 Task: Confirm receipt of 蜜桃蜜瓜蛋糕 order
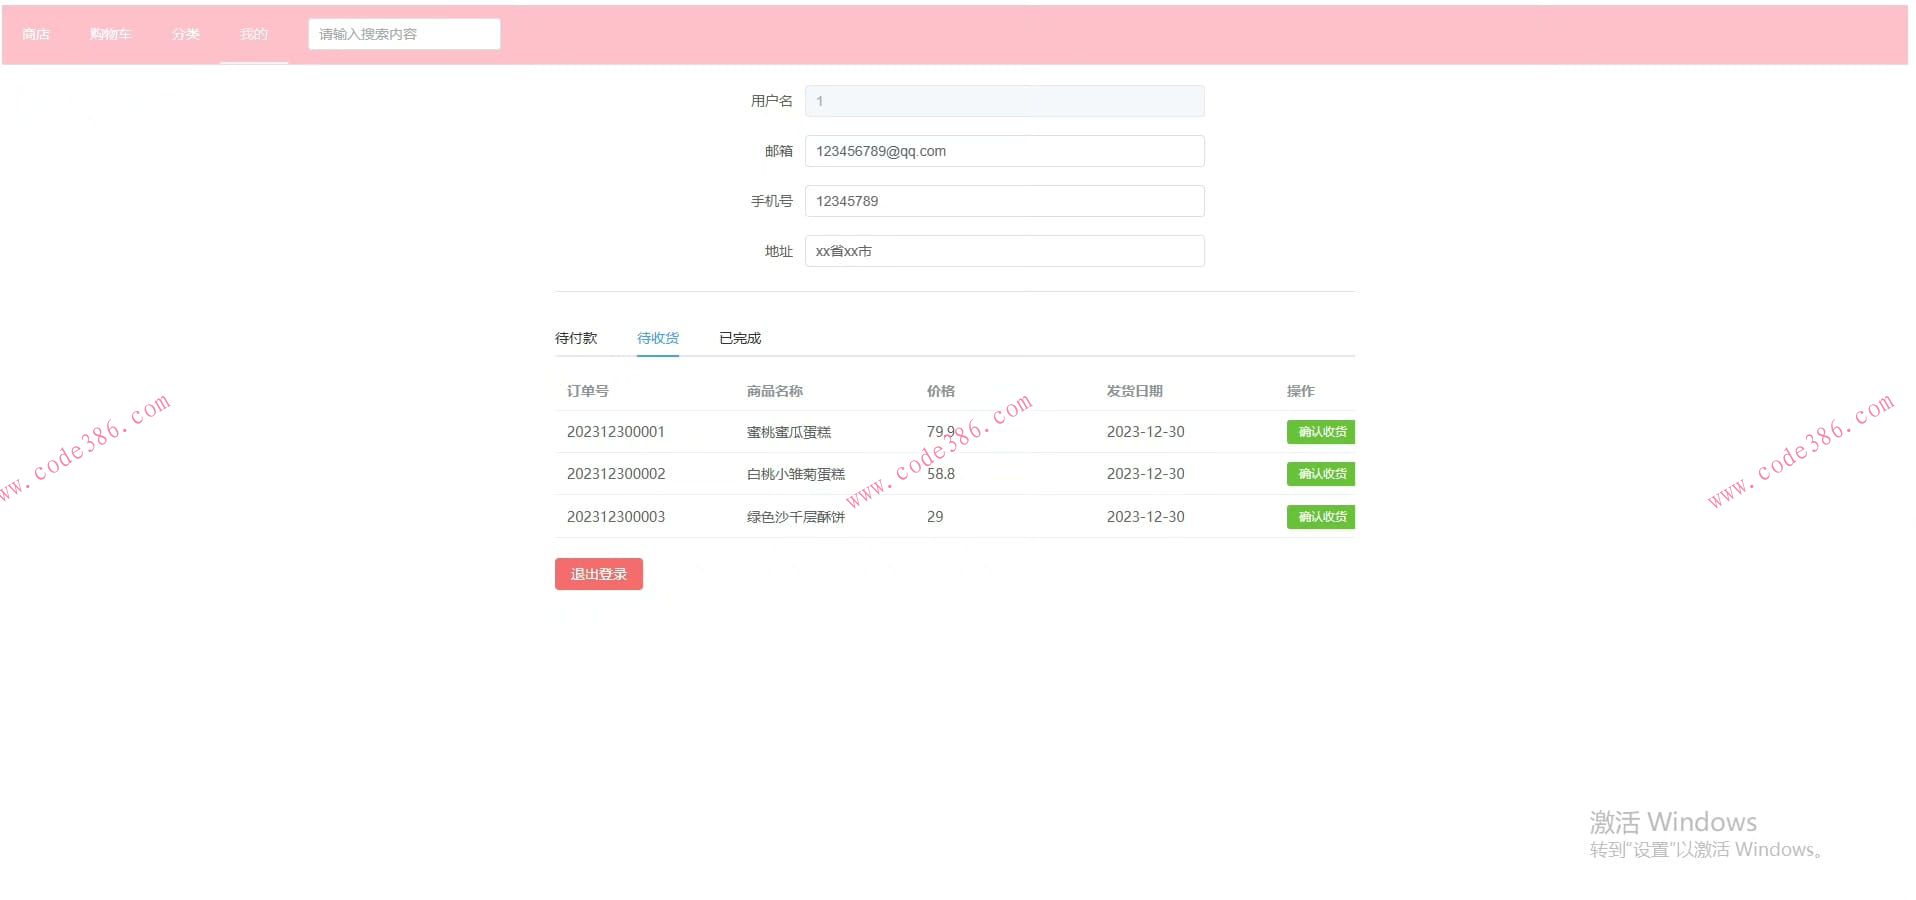(1319, 431)
